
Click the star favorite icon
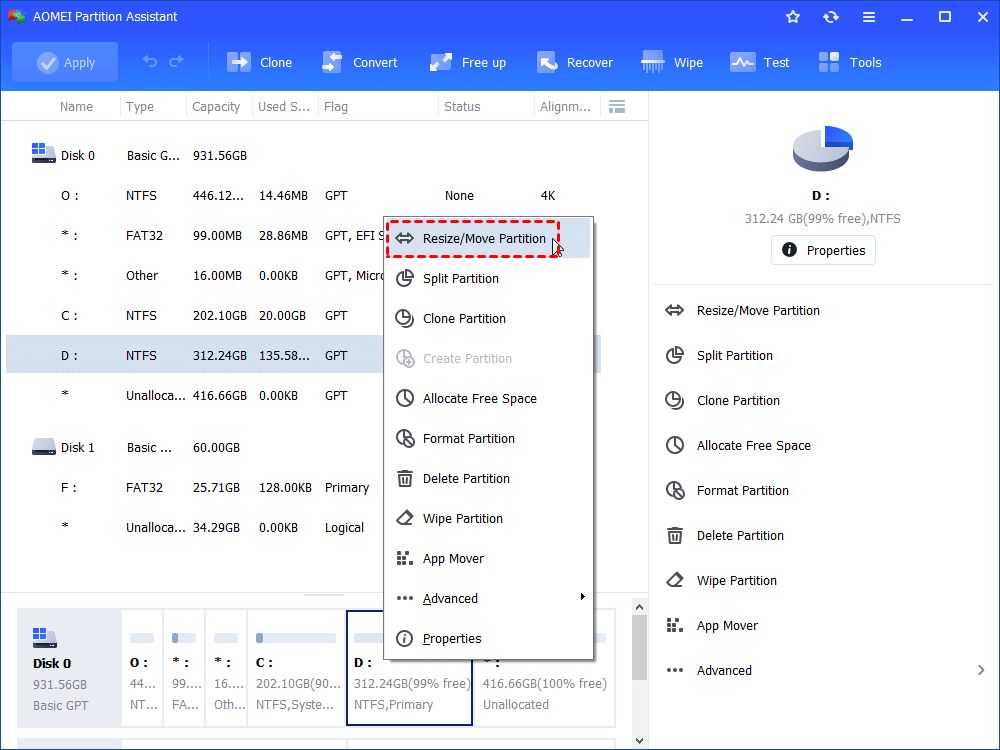coord(792,16)
